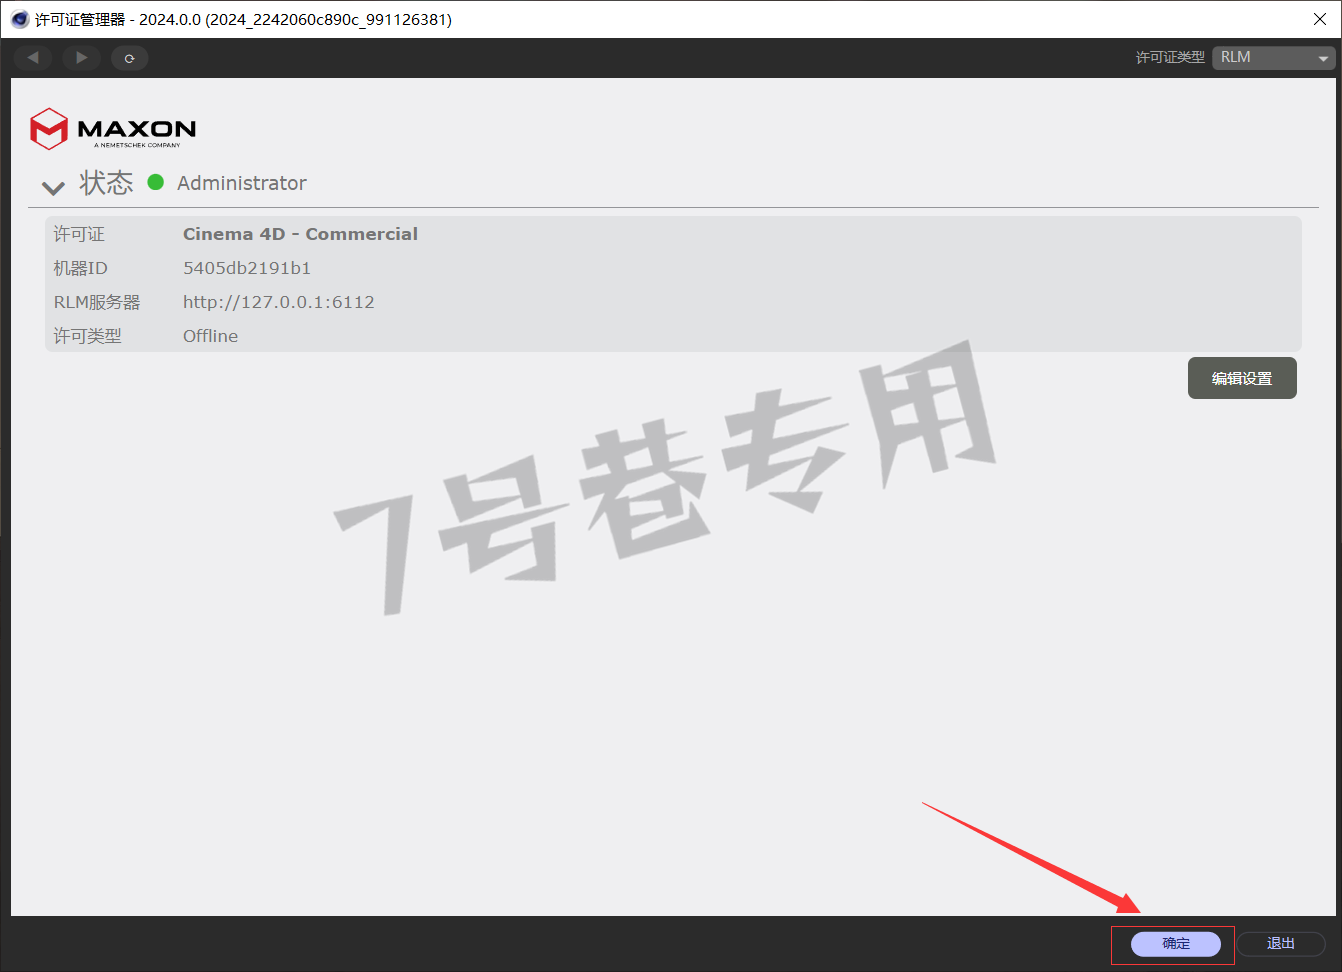Click the 机器ID row label
Image resolution: width=1342 pixels, height=972 pixels.
(80, 268)
